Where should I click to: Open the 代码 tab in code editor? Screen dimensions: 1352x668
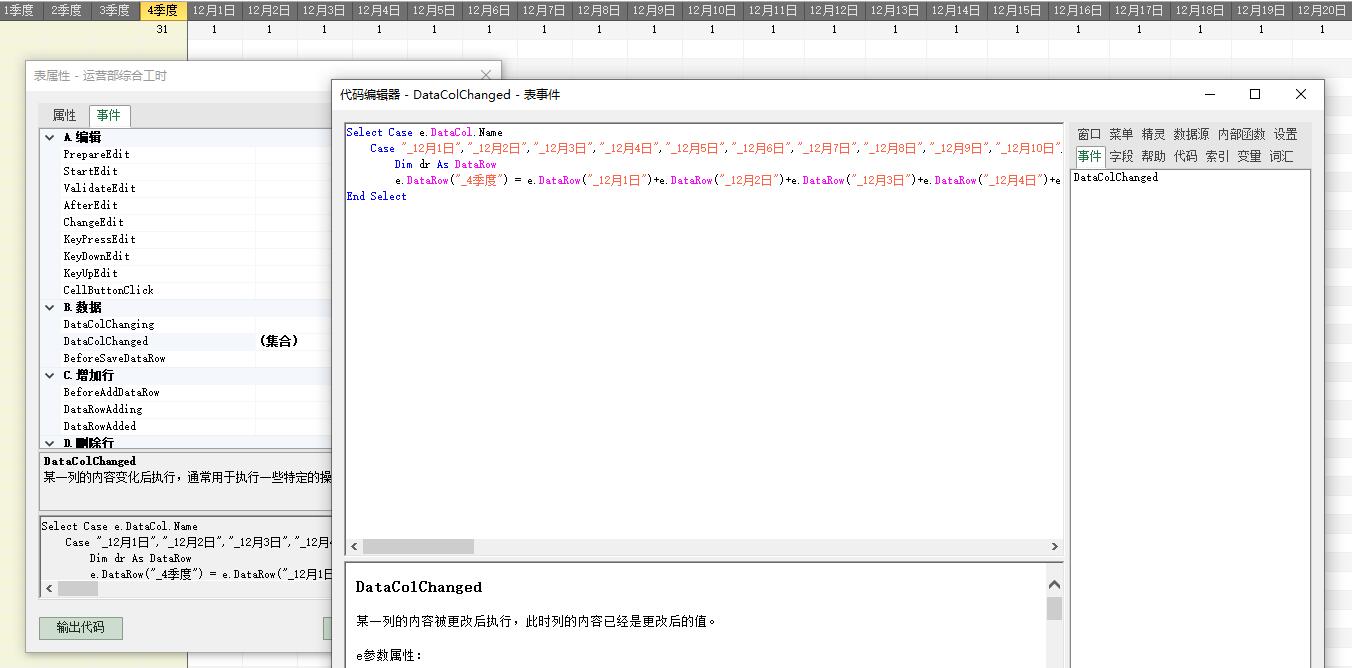[1185, 156]
